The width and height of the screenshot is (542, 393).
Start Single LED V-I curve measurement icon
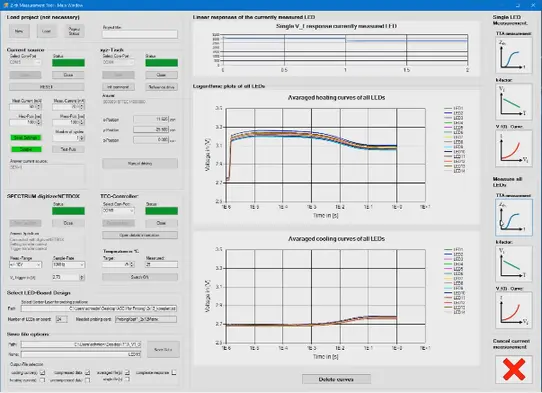click(514, 148)
